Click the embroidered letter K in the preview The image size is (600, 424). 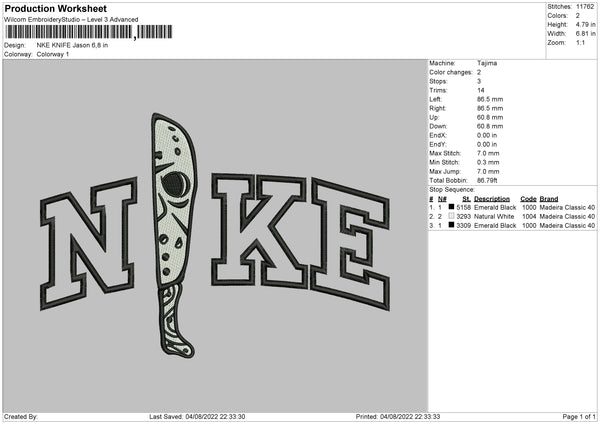[259, 231]
